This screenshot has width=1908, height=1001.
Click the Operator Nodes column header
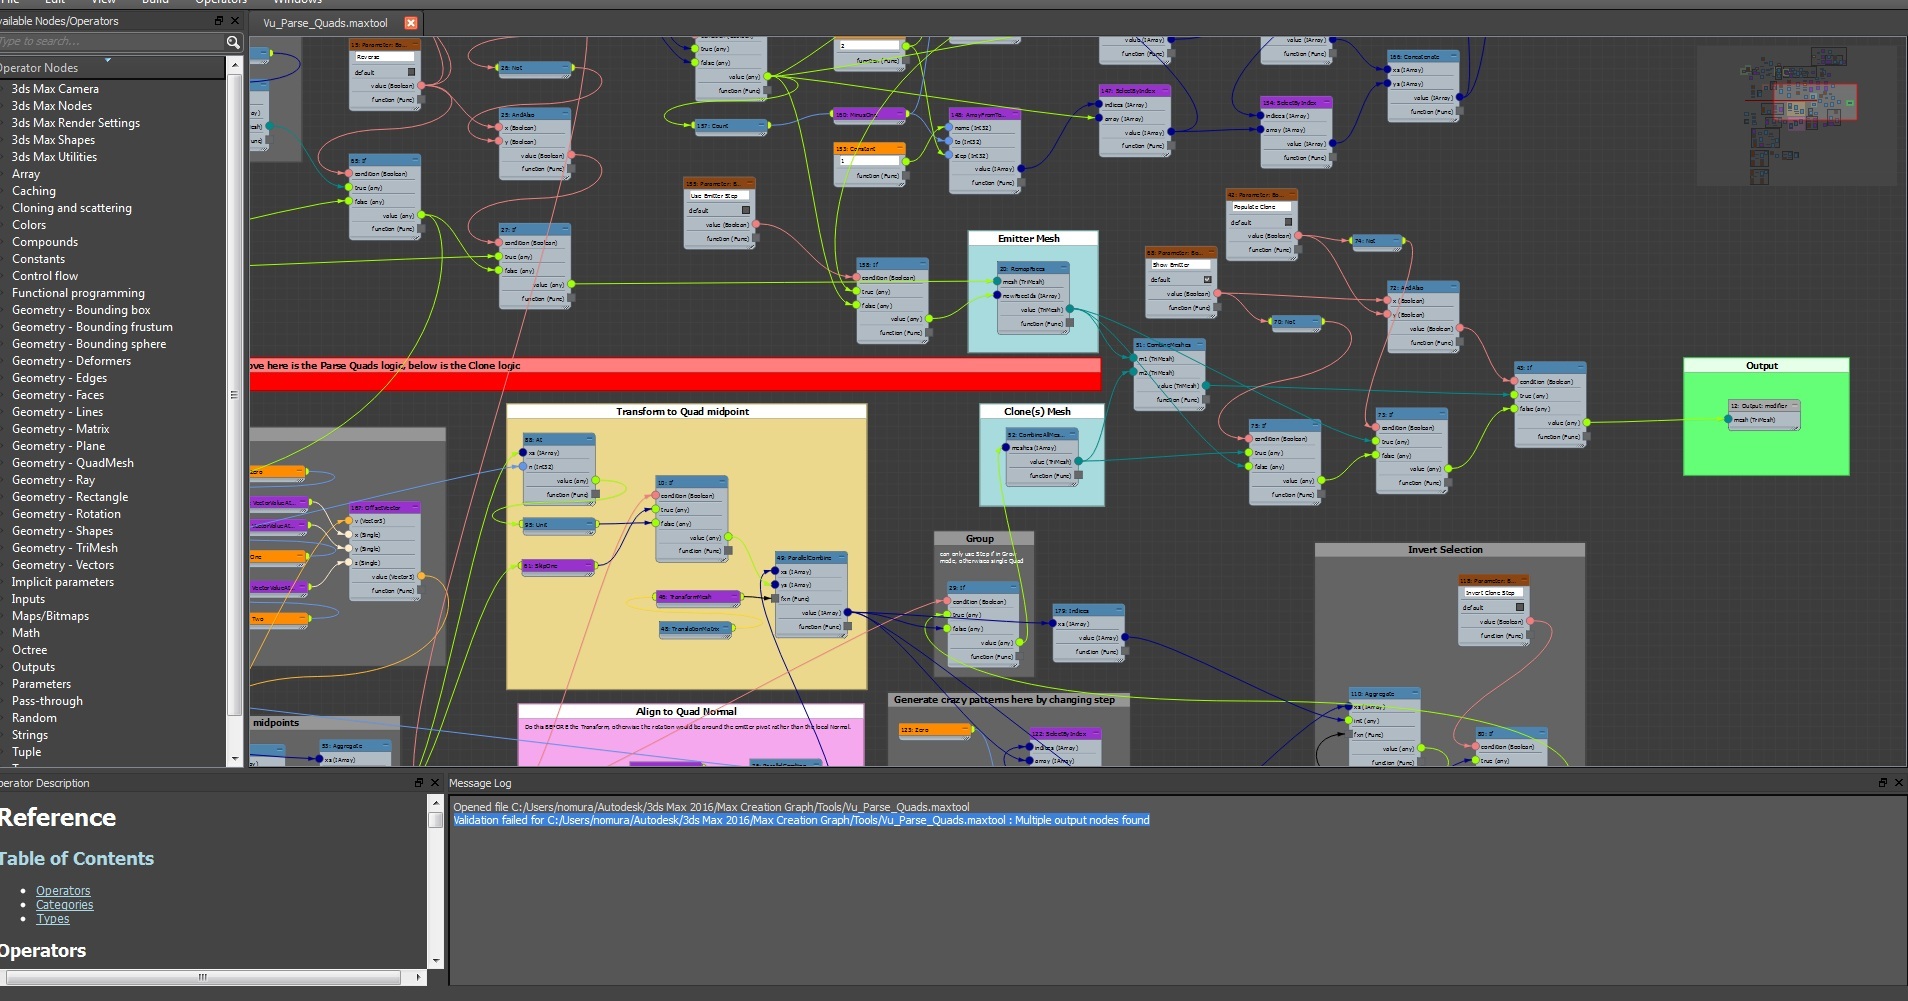(112, 68)
